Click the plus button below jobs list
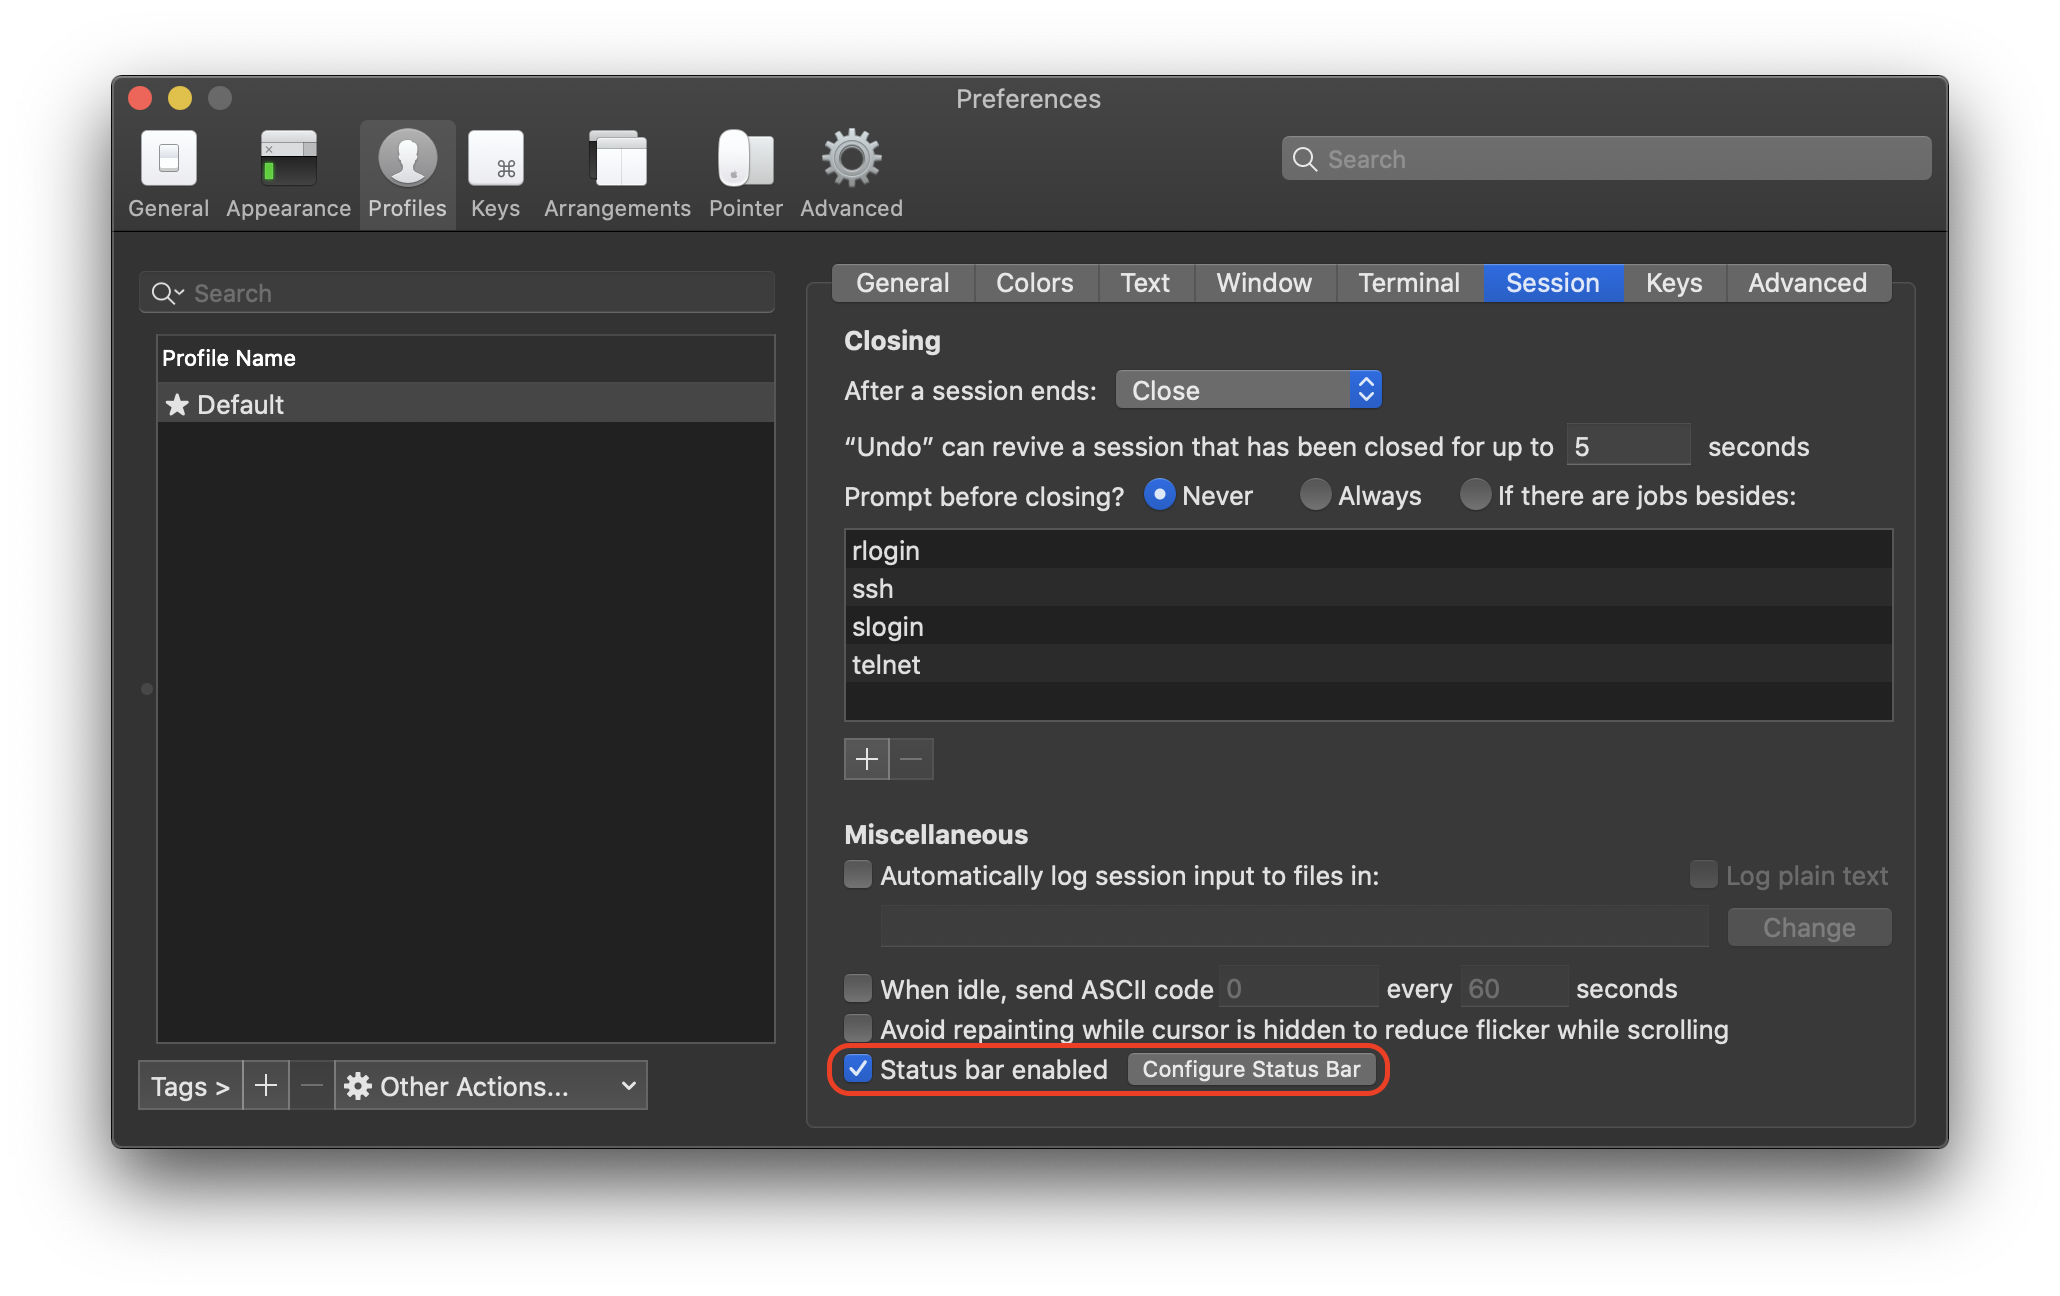Screen dimensions: 2060x1296 pos(866,759)
